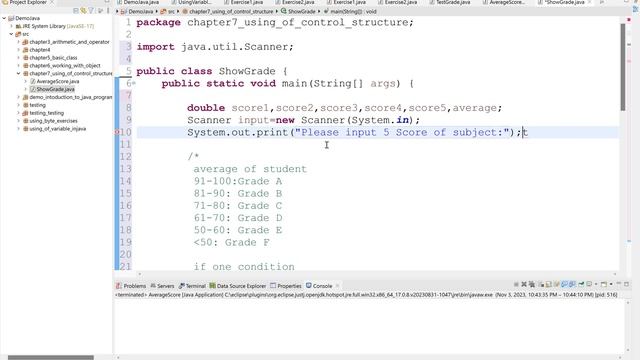Switch to UsingVariabl... editor tab
Screen dimensions: 640x360
point(195,2)
